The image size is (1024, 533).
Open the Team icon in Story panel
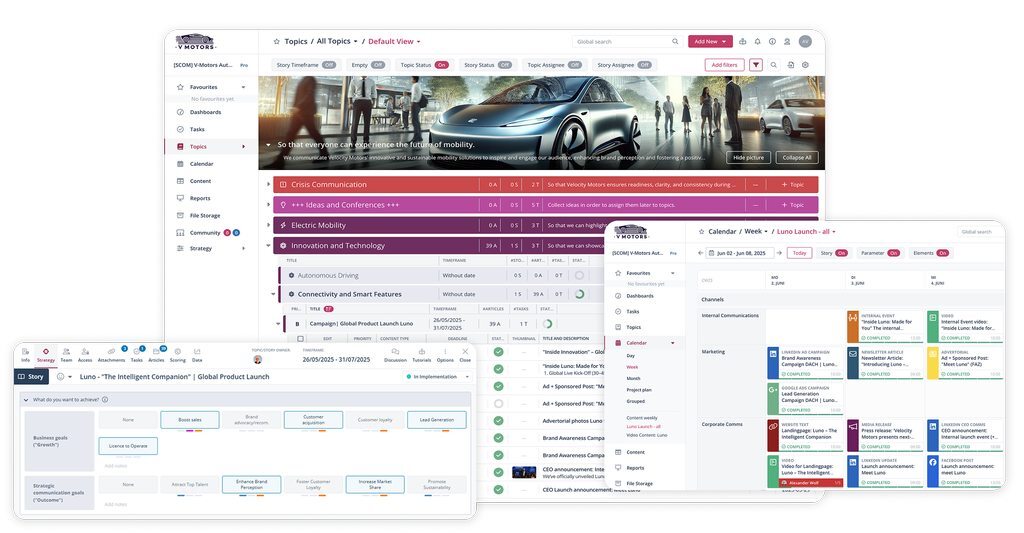coord(66,355)
